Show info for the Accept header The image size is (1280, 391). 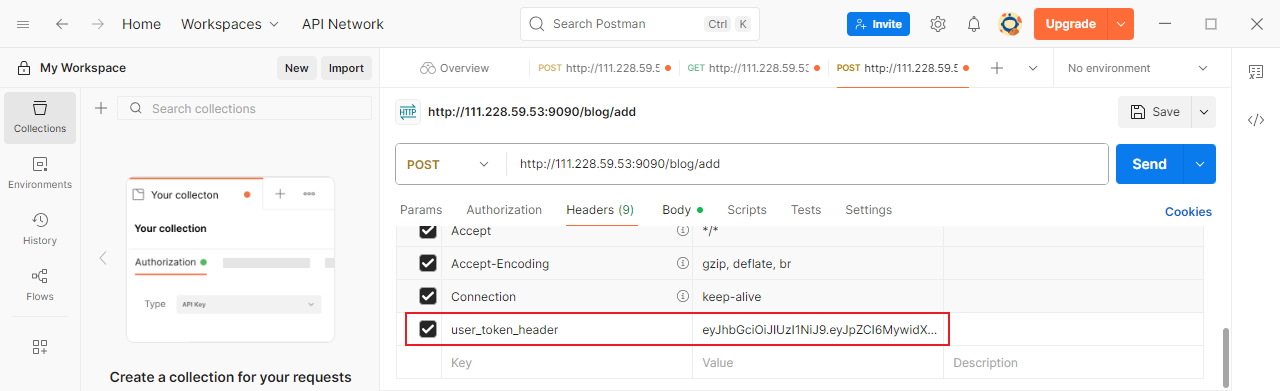(x=684, y=231)
